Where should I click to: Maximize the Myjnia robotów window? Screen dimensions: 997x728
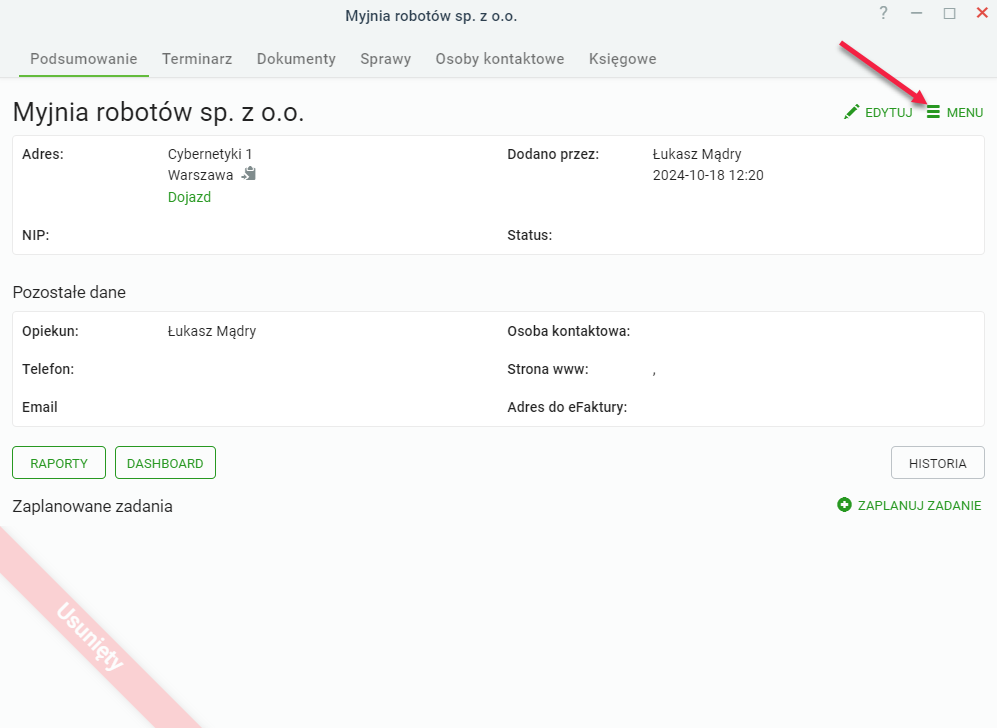[949, 13]
